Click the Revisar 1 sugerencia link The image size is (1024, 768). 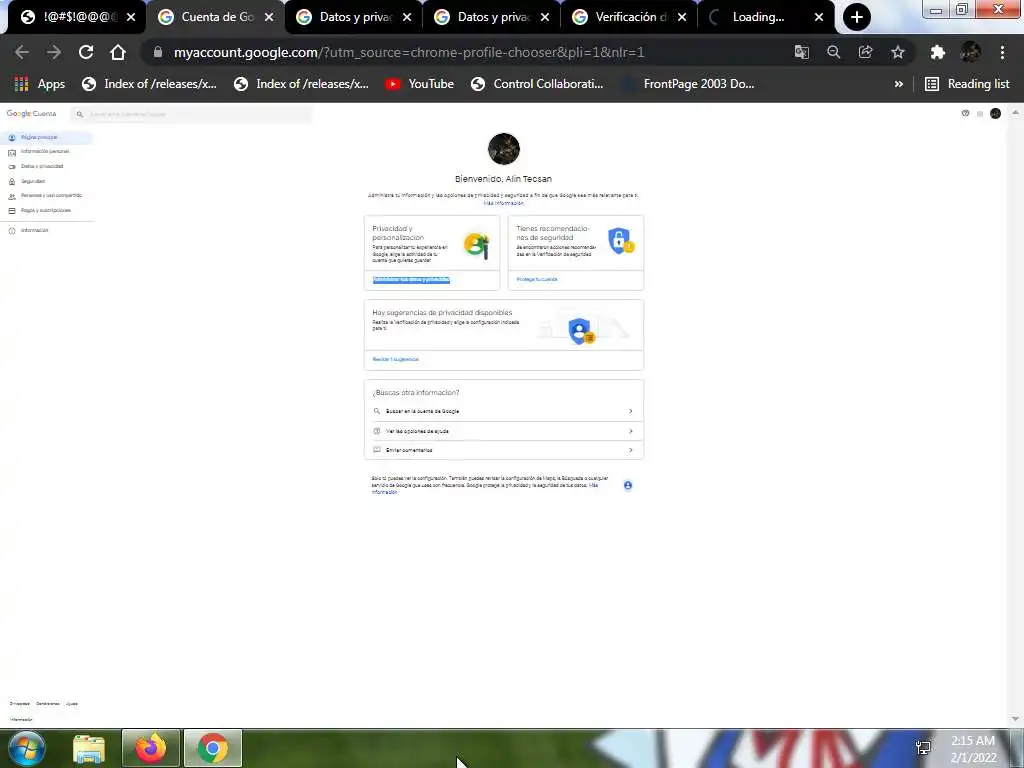(x=395, y=359)
